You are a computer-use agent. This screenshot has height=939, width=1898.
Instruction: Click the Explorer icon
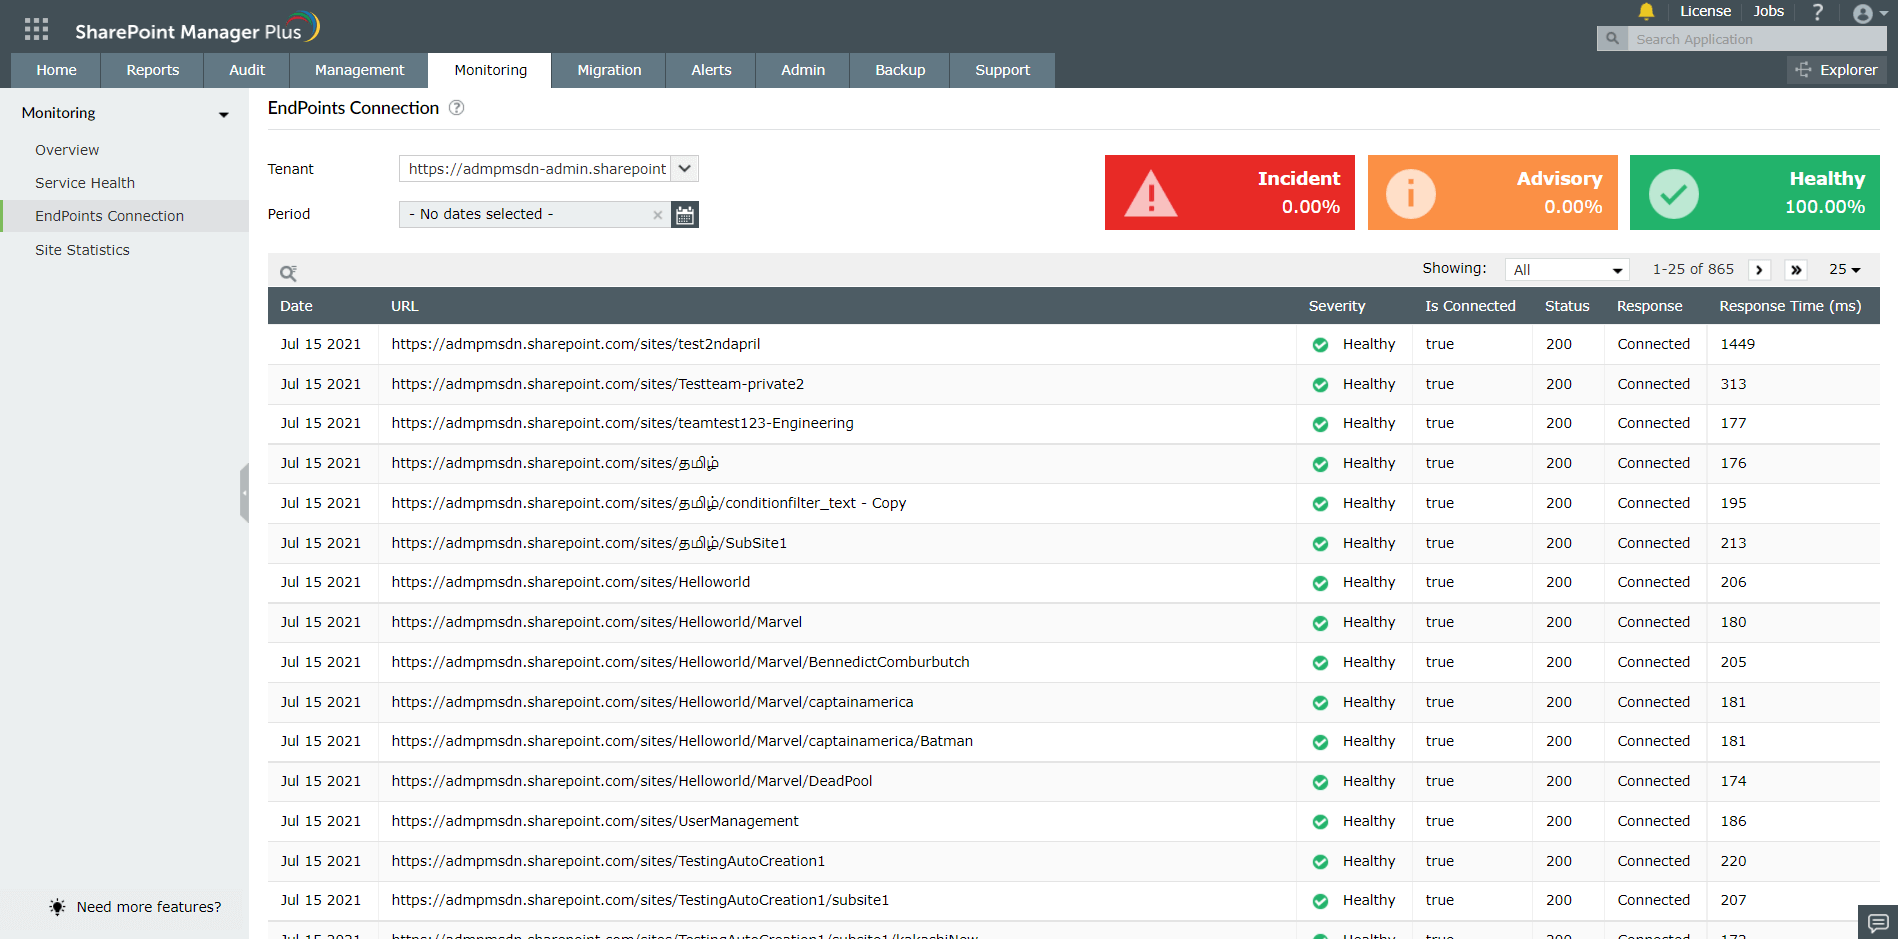point(1803,70)
